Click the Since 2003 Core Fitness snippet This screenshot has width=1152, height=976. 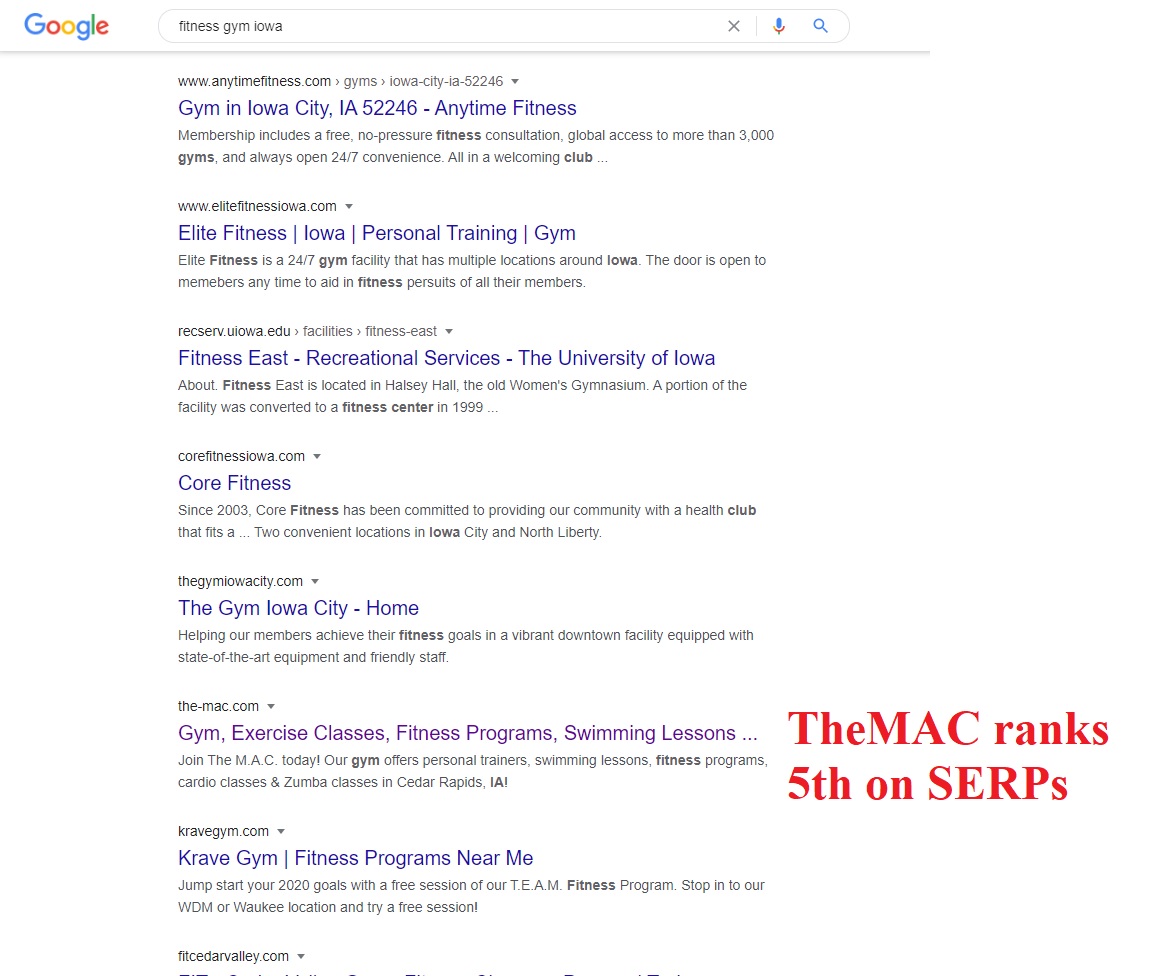(x=467, y=521)
